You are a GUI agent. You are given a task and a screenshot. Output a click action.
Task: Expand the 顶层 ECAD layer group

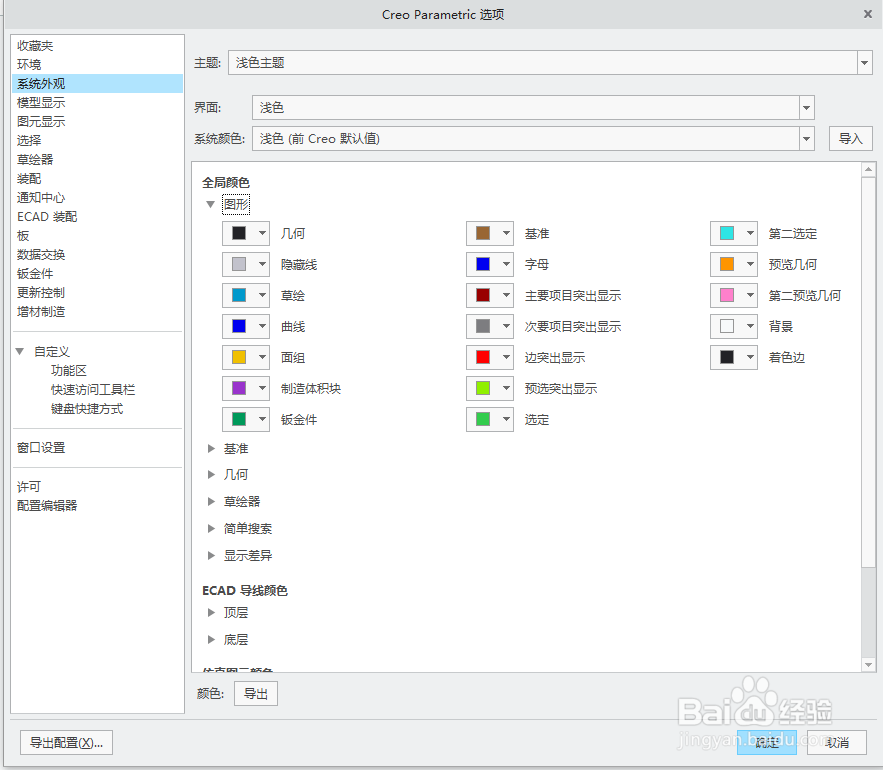tap(211, 612)
